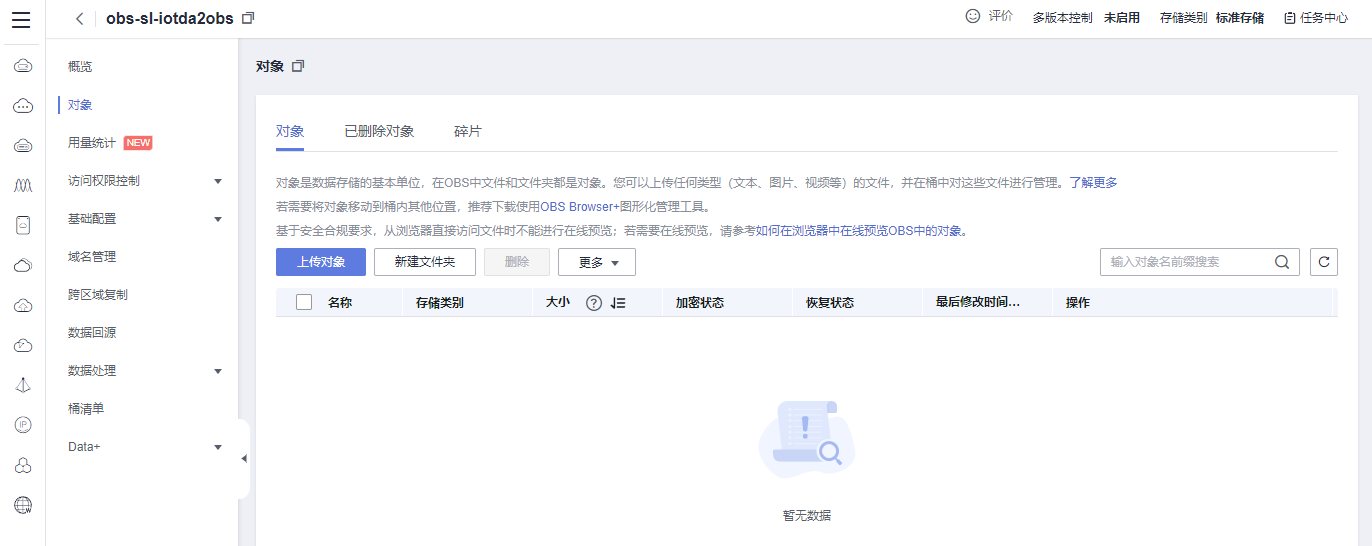Click the 名称 column header
Image resolution: width=1372 pixels, height=546 pixels.
[340, 302]
